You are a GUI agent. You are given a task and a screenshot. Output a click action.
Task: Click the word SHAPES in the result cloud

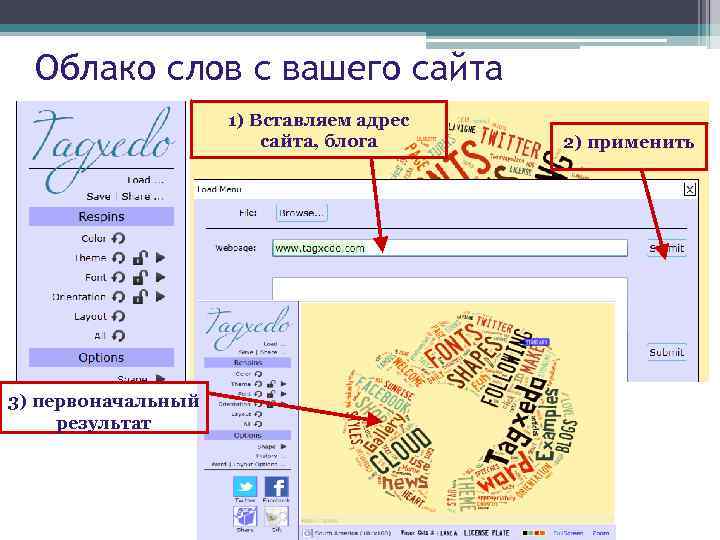473,361
